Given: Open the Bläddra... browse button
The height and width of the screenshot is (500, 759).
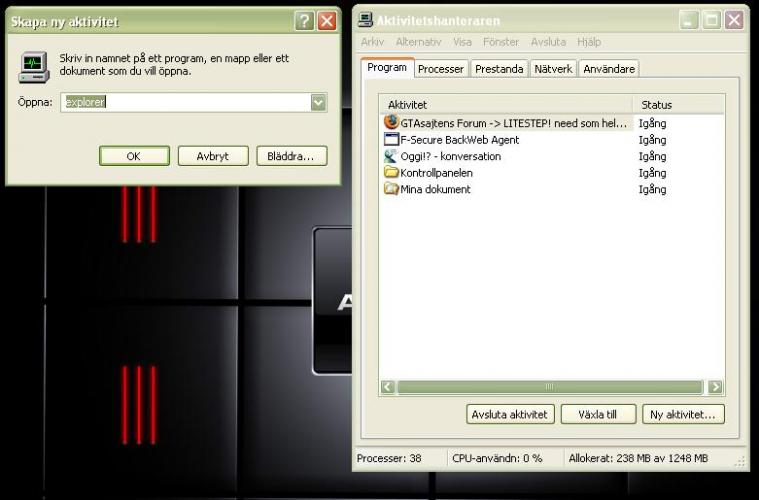Looking at the screenshot, I should pyautogui.click(x=291, y=156).
